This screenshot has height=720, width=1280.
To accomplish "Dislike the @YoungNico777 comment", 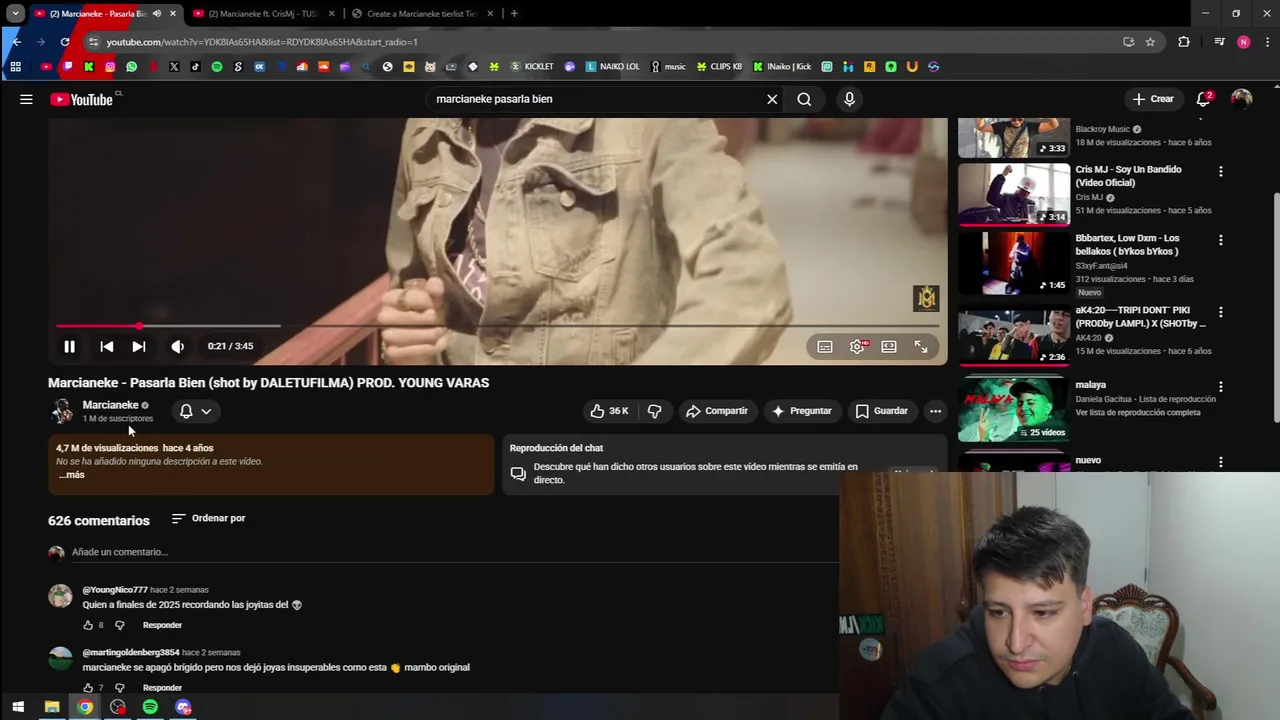I will [x=119, y=625].
